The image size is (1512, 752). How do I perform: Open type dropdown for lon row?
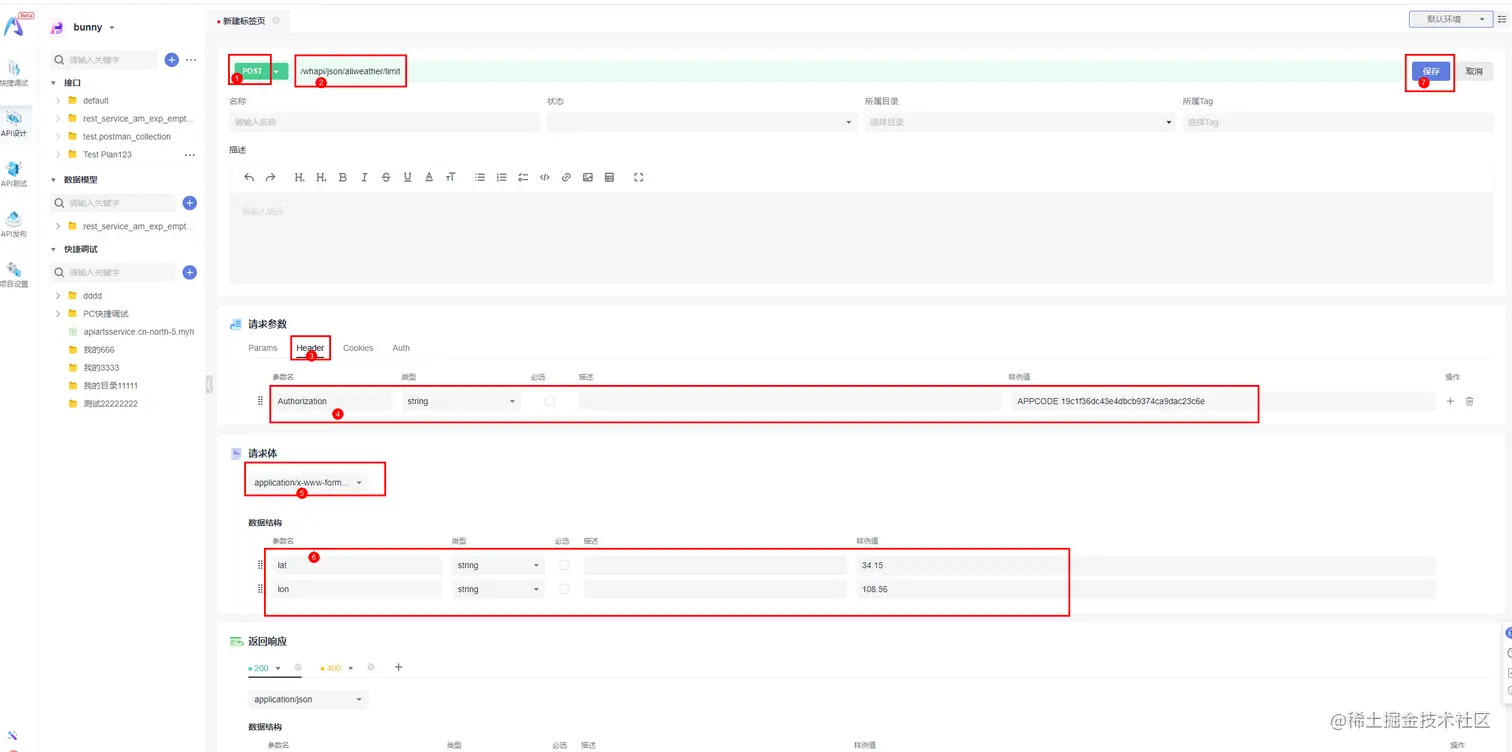tap(499, 589)
